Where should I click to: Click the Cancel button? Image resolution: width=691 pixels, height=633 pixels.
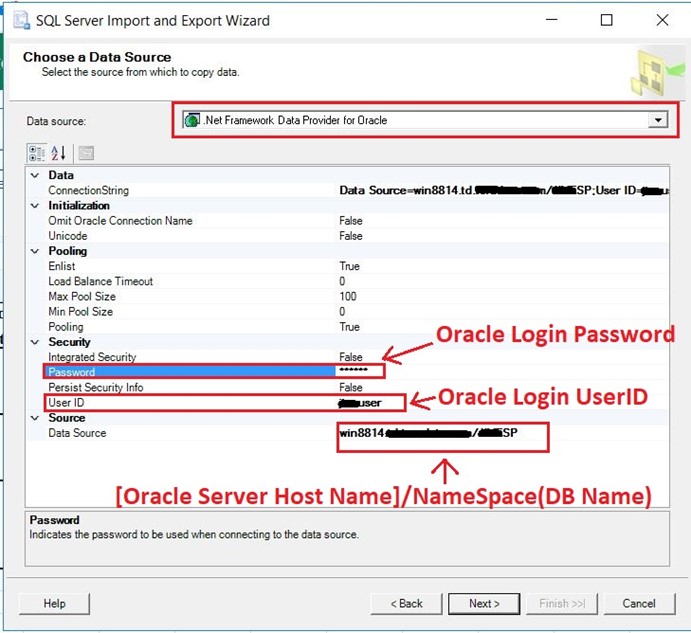[639, 603]
